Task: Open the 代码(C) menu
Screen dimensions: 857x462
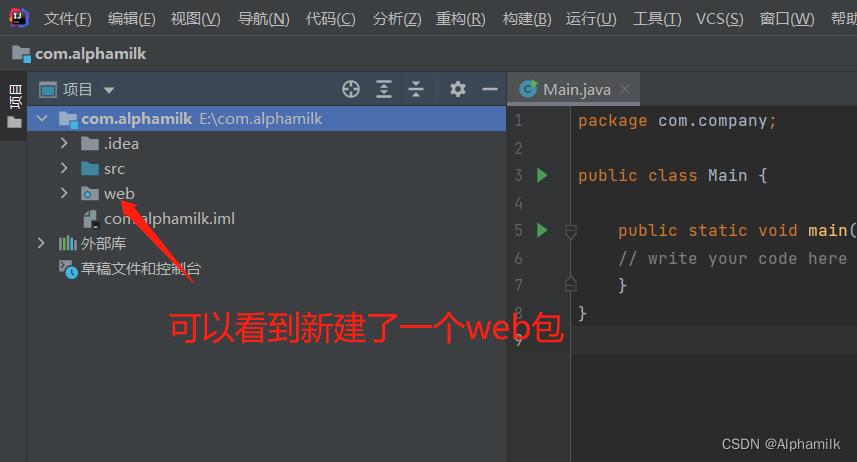Action: point(330,19)
